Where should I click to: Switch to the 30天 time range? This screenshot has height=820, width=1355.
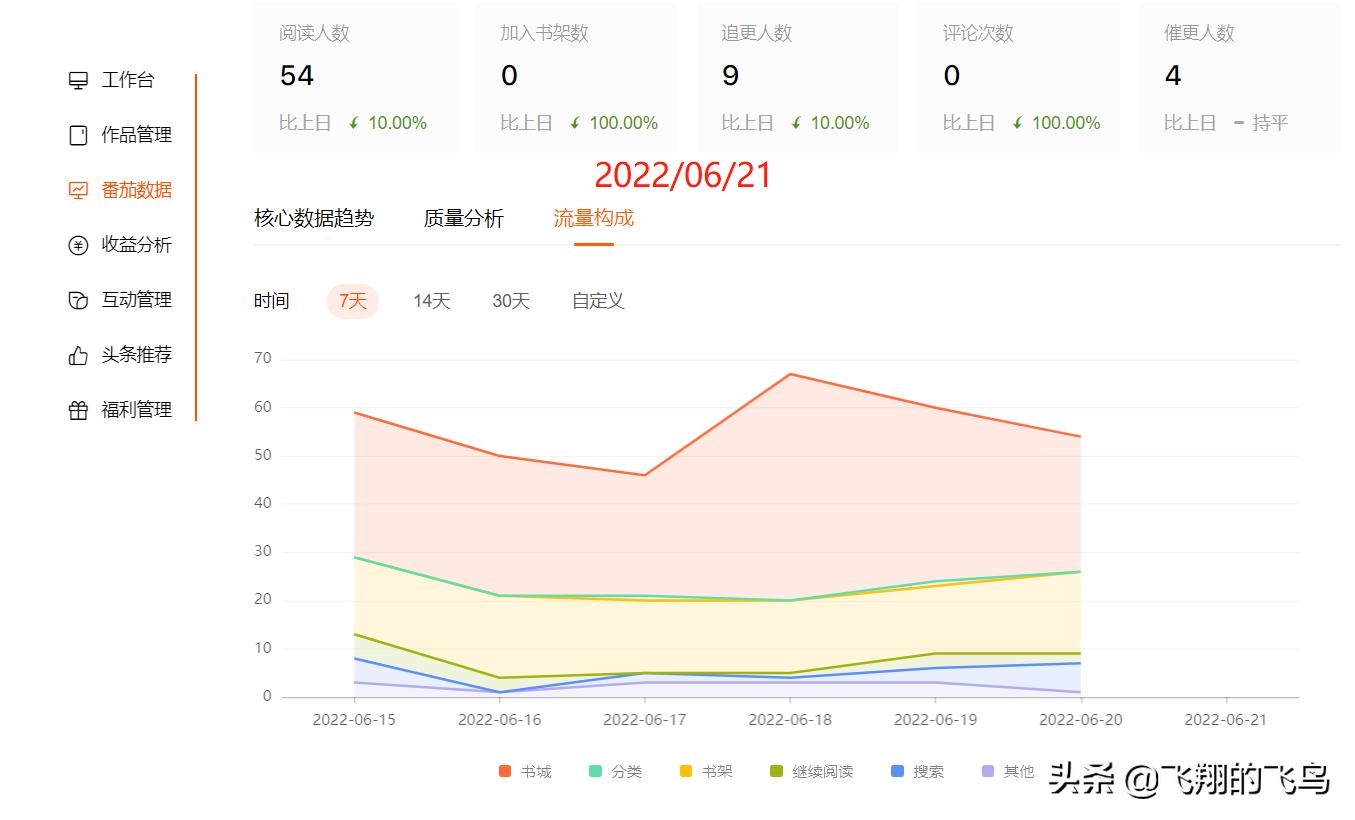(511, 300)
